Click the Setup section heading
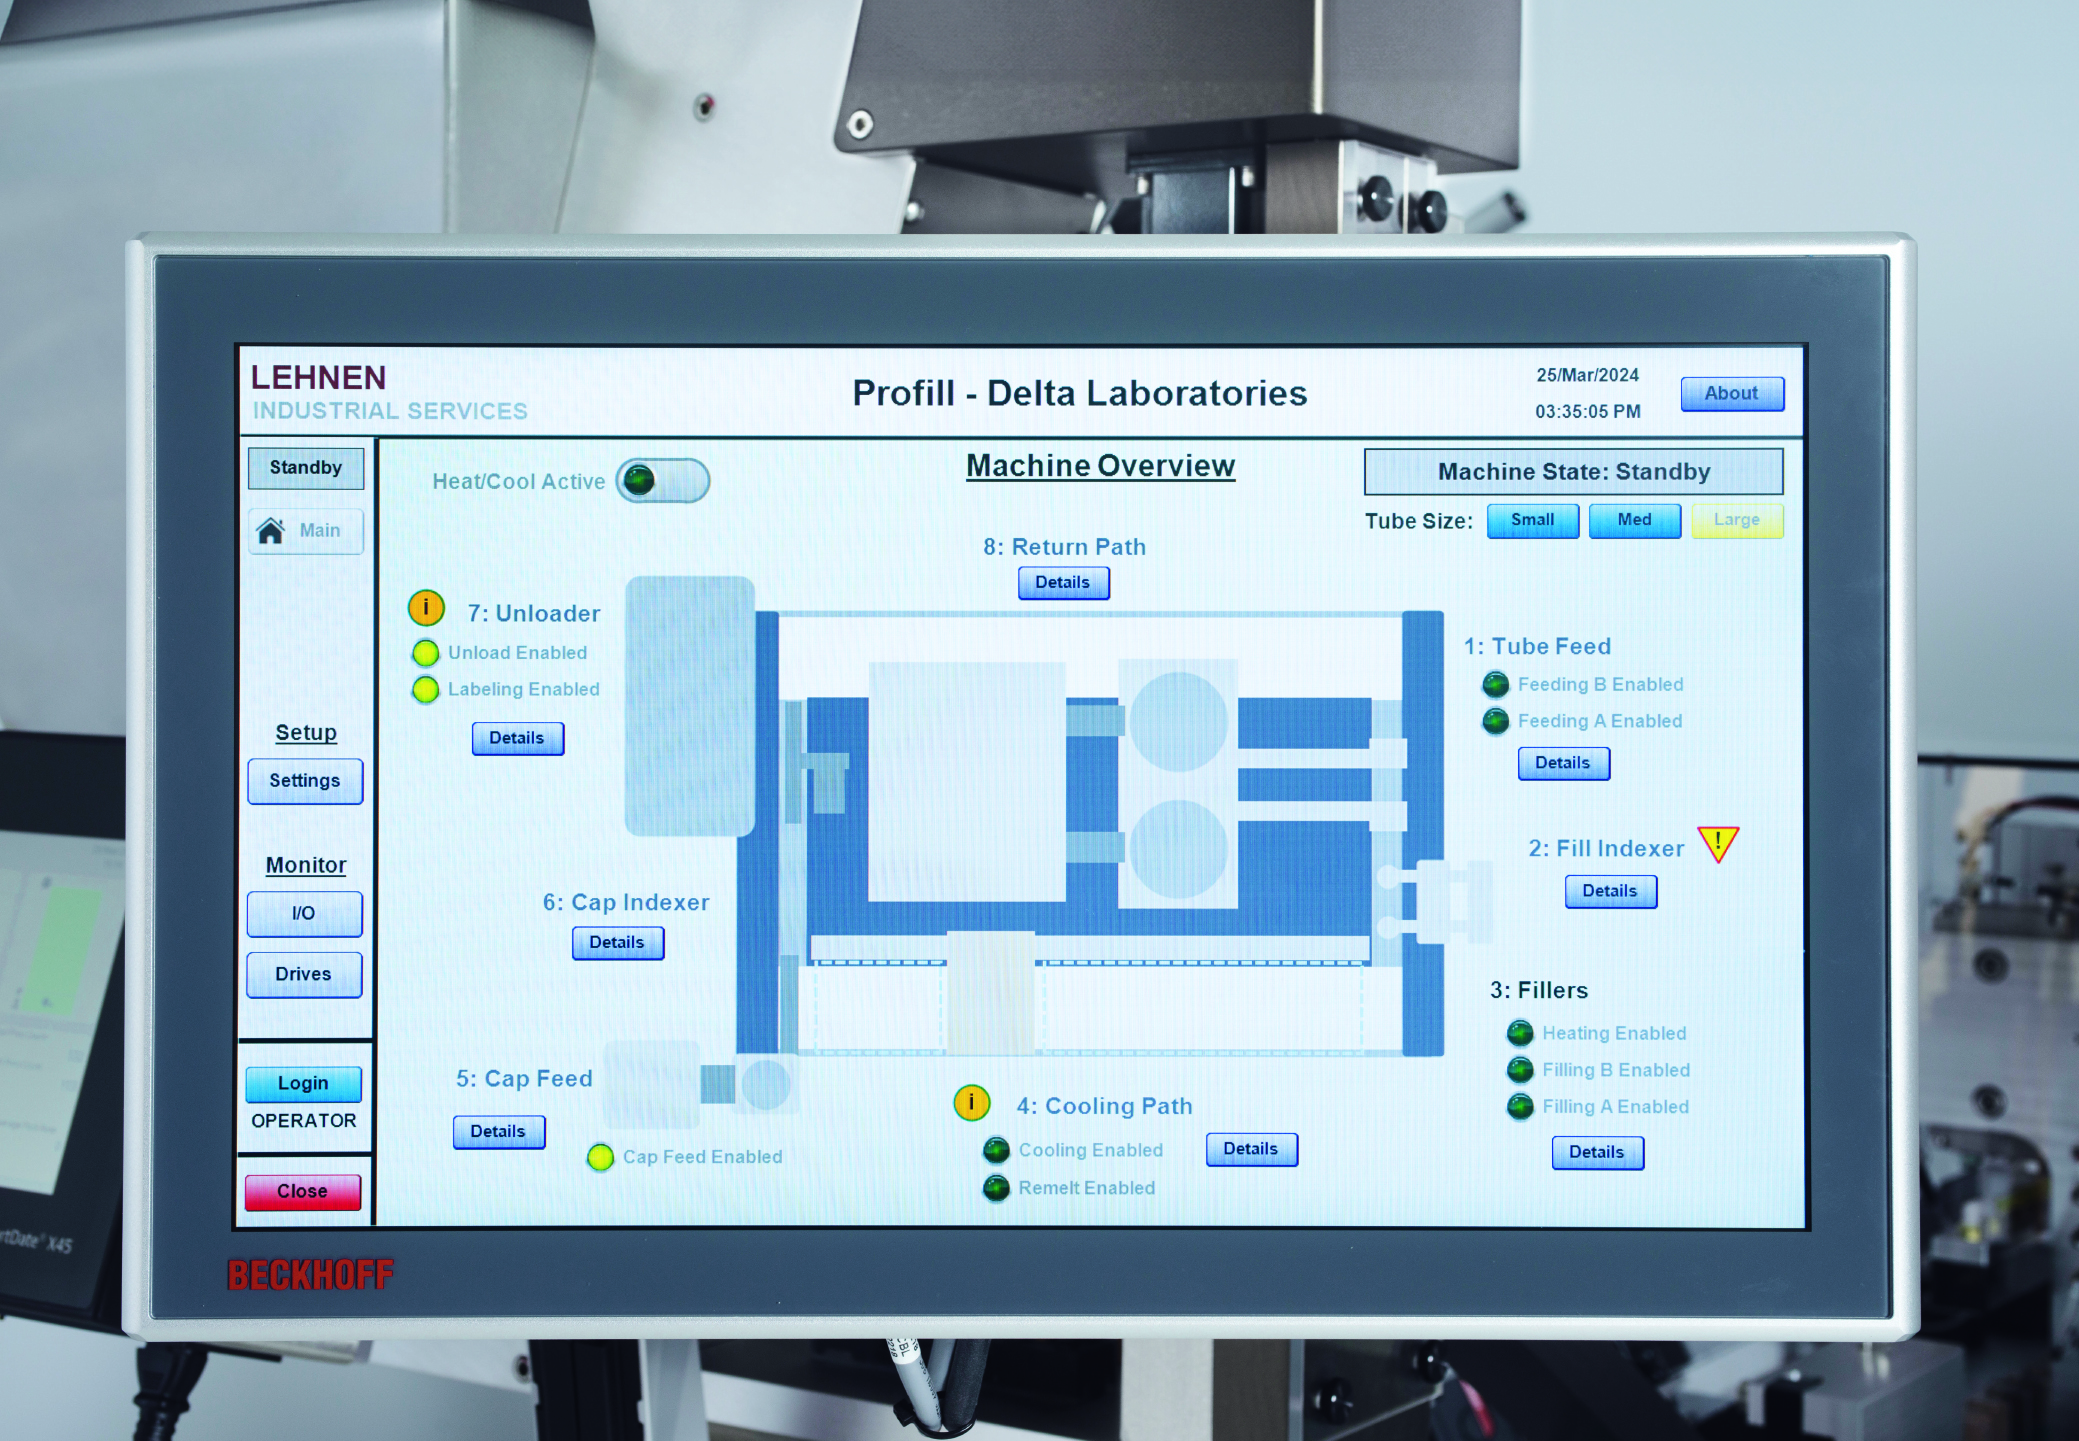This screenshot has height=1441, width=2079. point(306,733)
